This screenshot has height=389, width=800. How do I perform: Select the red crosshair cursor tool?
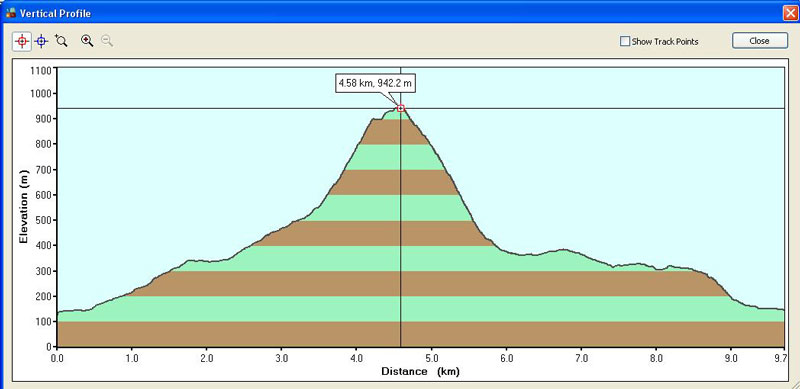pyautogui.click(x=22, y=41)
